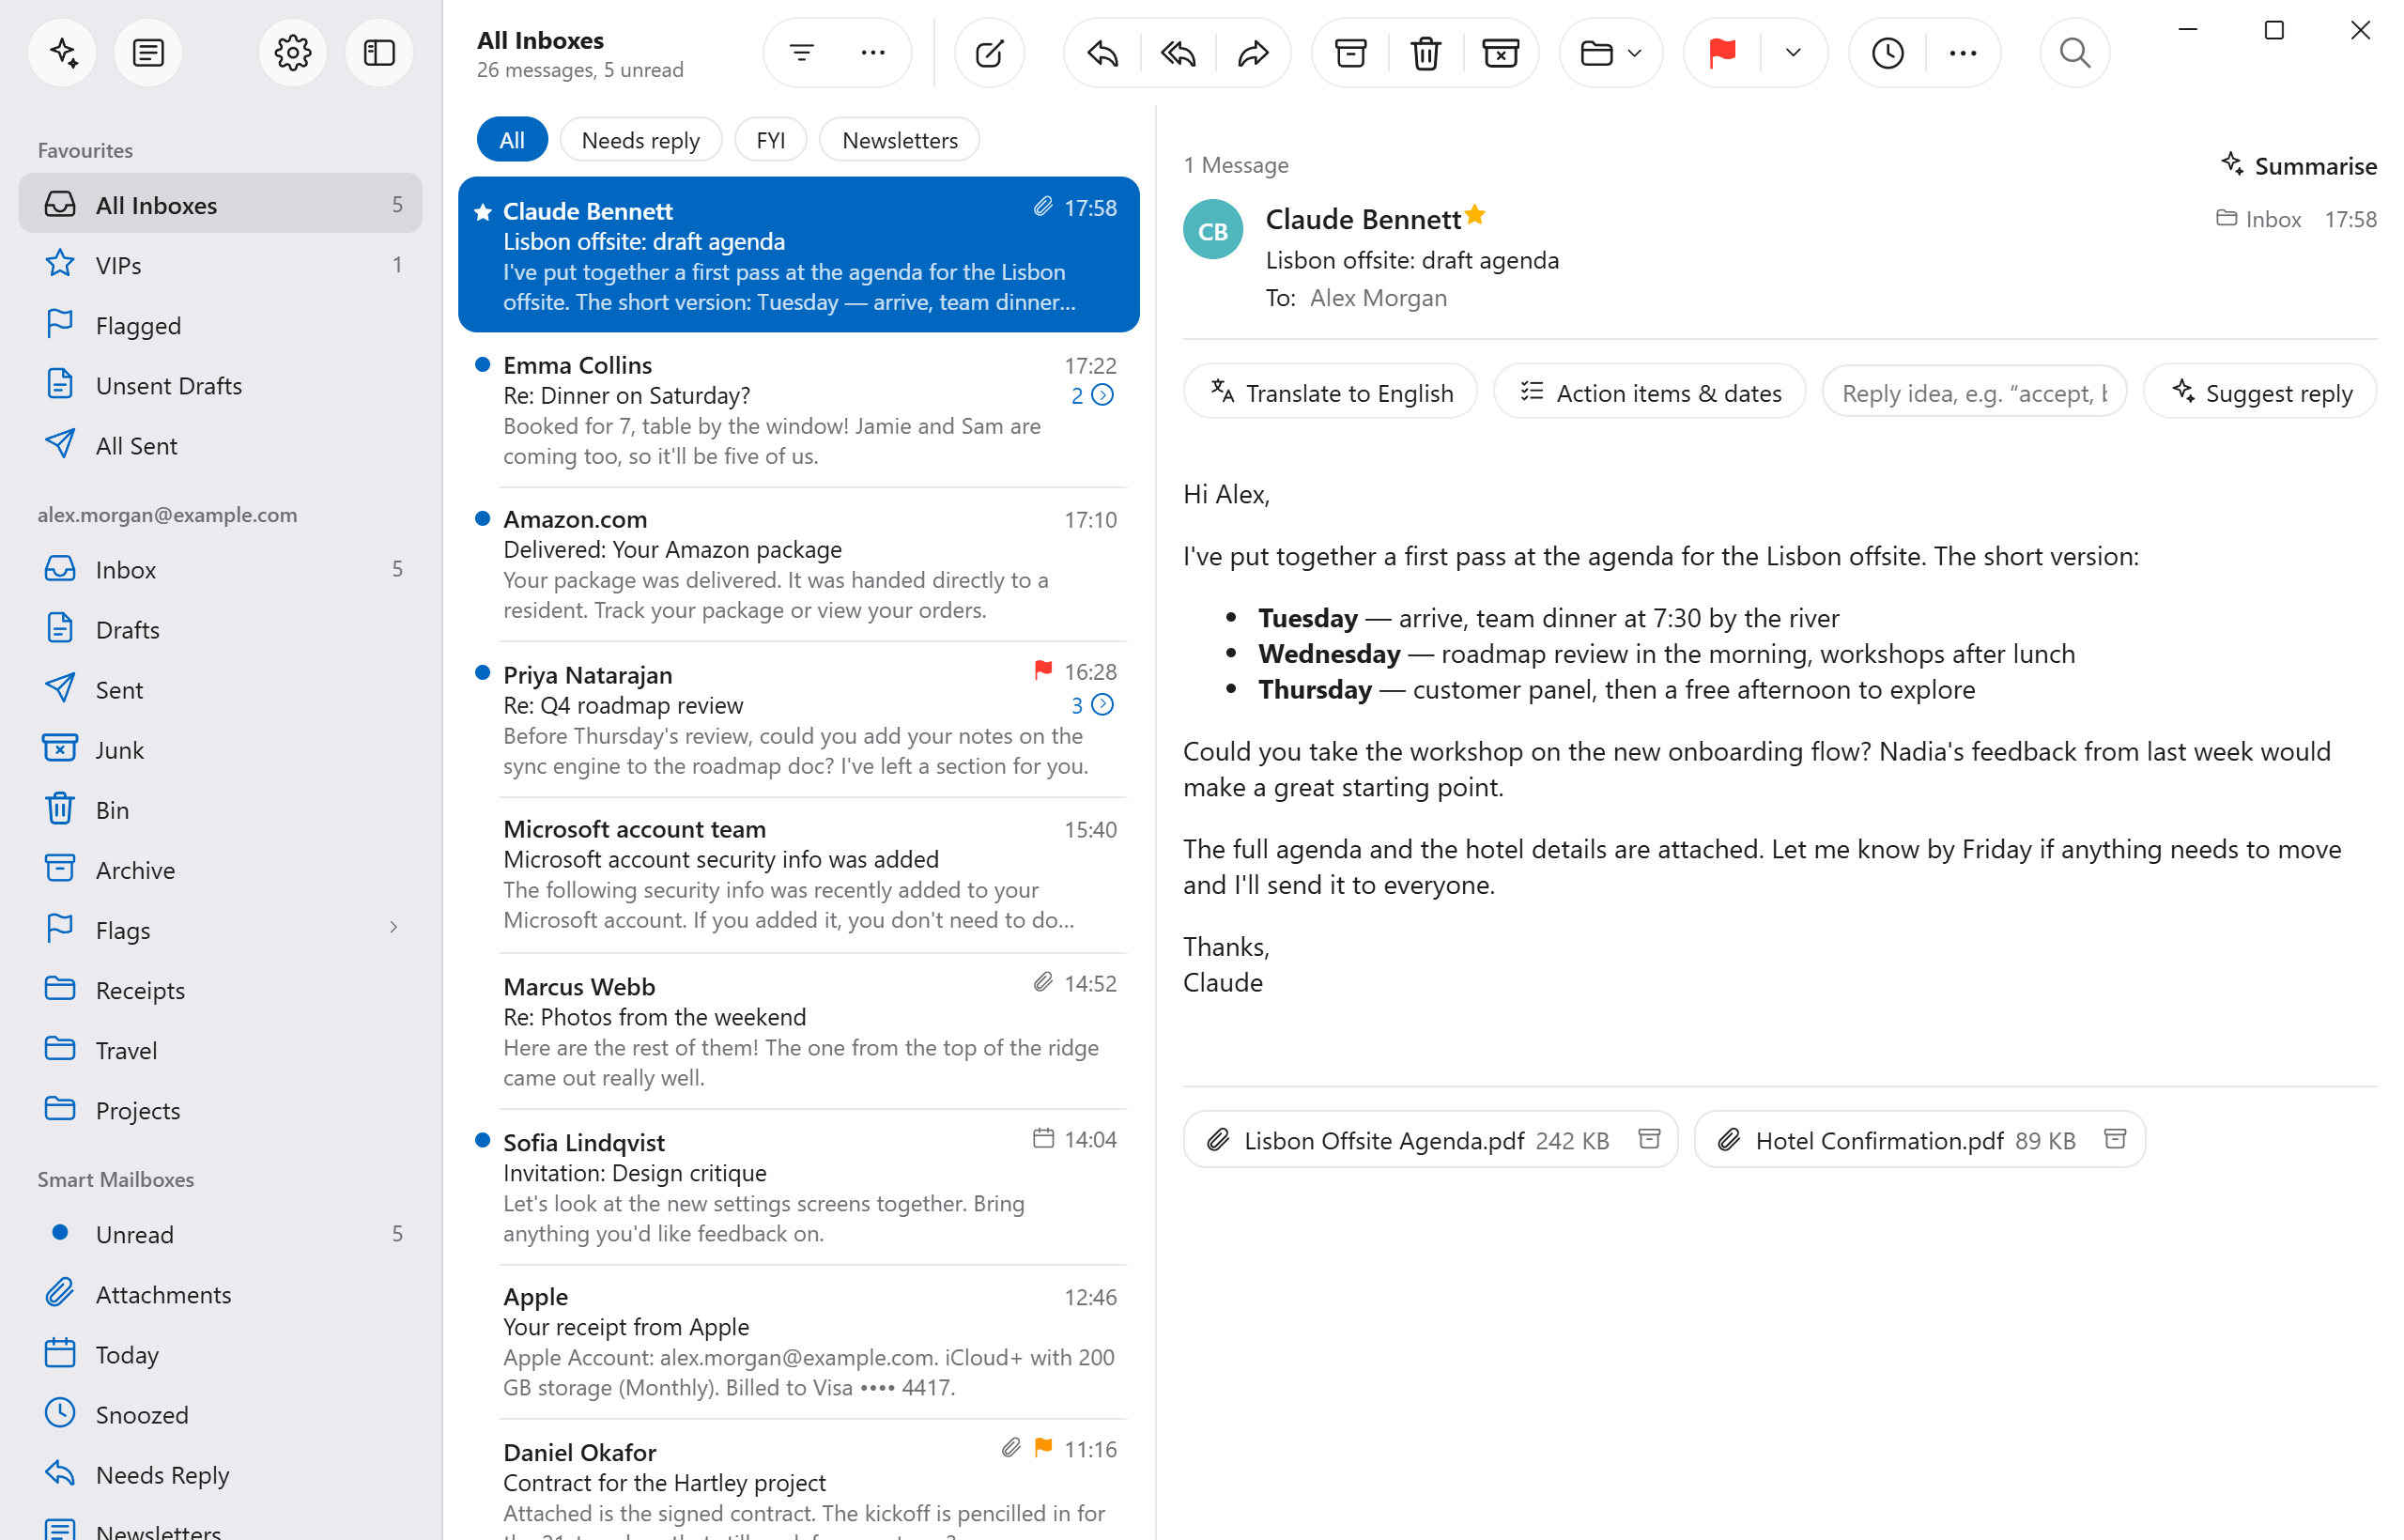Archive the selected message using toolbar archive icon
Viewport: 2404px width, 1540px height.
(1350, 53)
